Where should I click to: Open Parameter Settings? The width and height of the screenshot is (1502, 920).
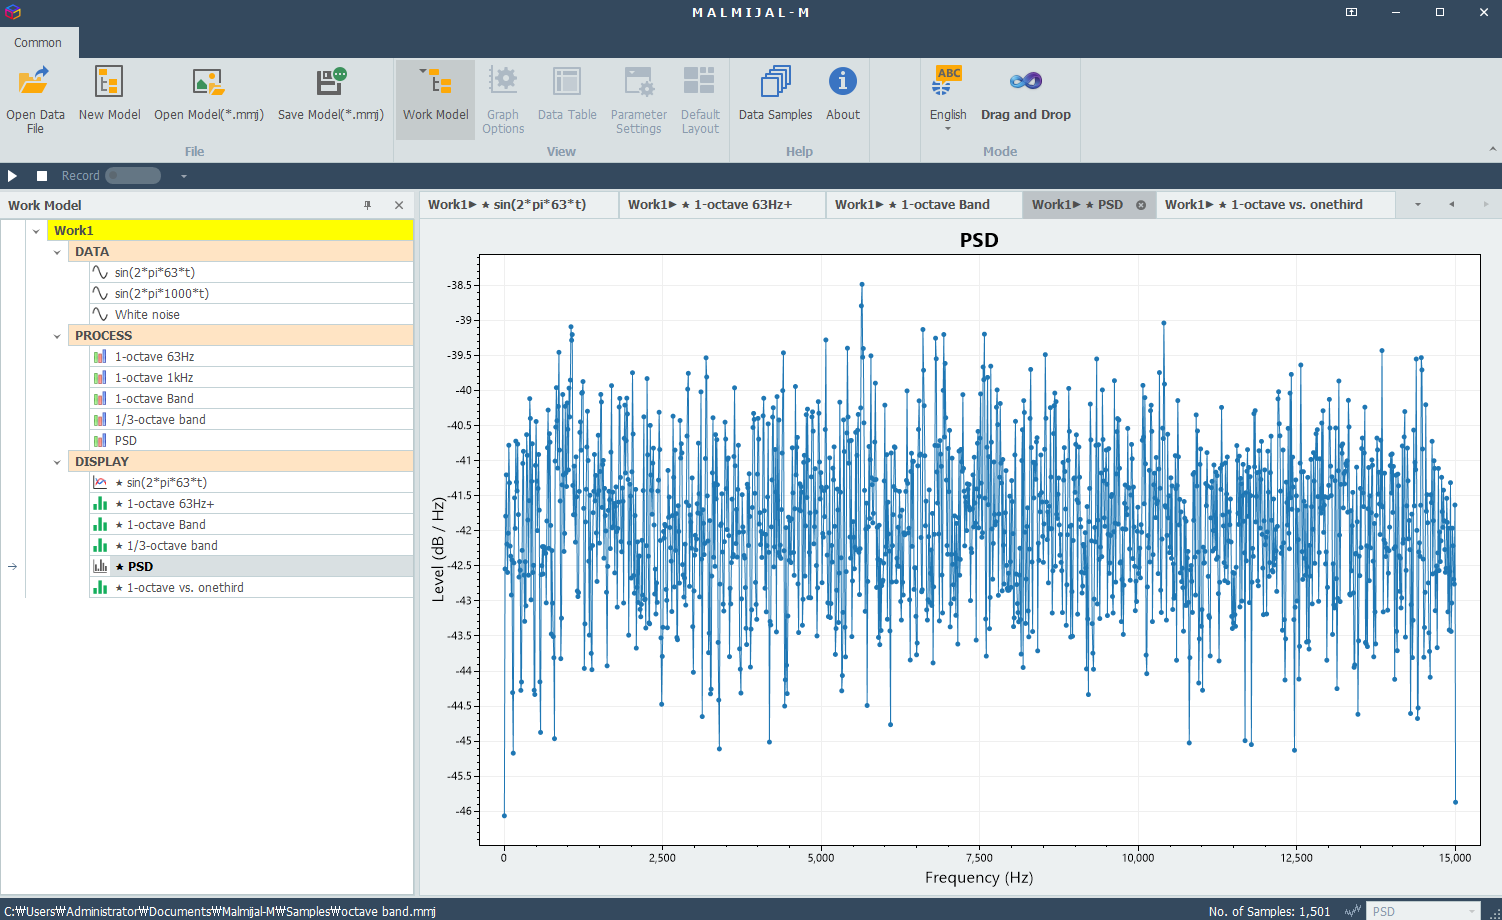[x=639, y=98]
